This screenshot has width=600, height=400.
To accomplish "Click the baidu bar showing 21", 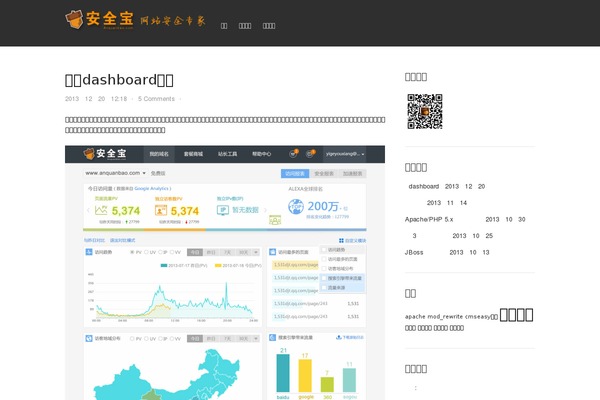I will pos(283,373).
